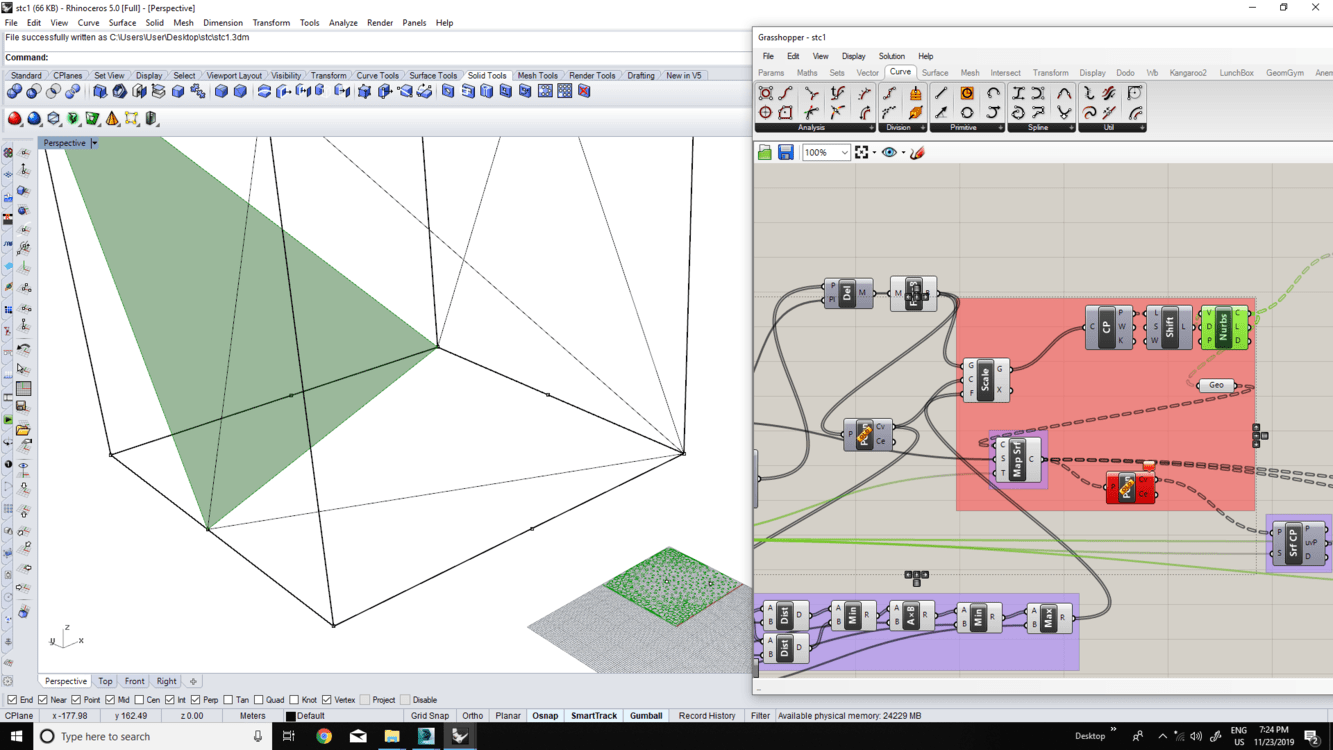The height and width of the screenshot is (750, 1333).
Task: Click the Divide Curve icon in Division panel
Action: (x=889, y=93)
